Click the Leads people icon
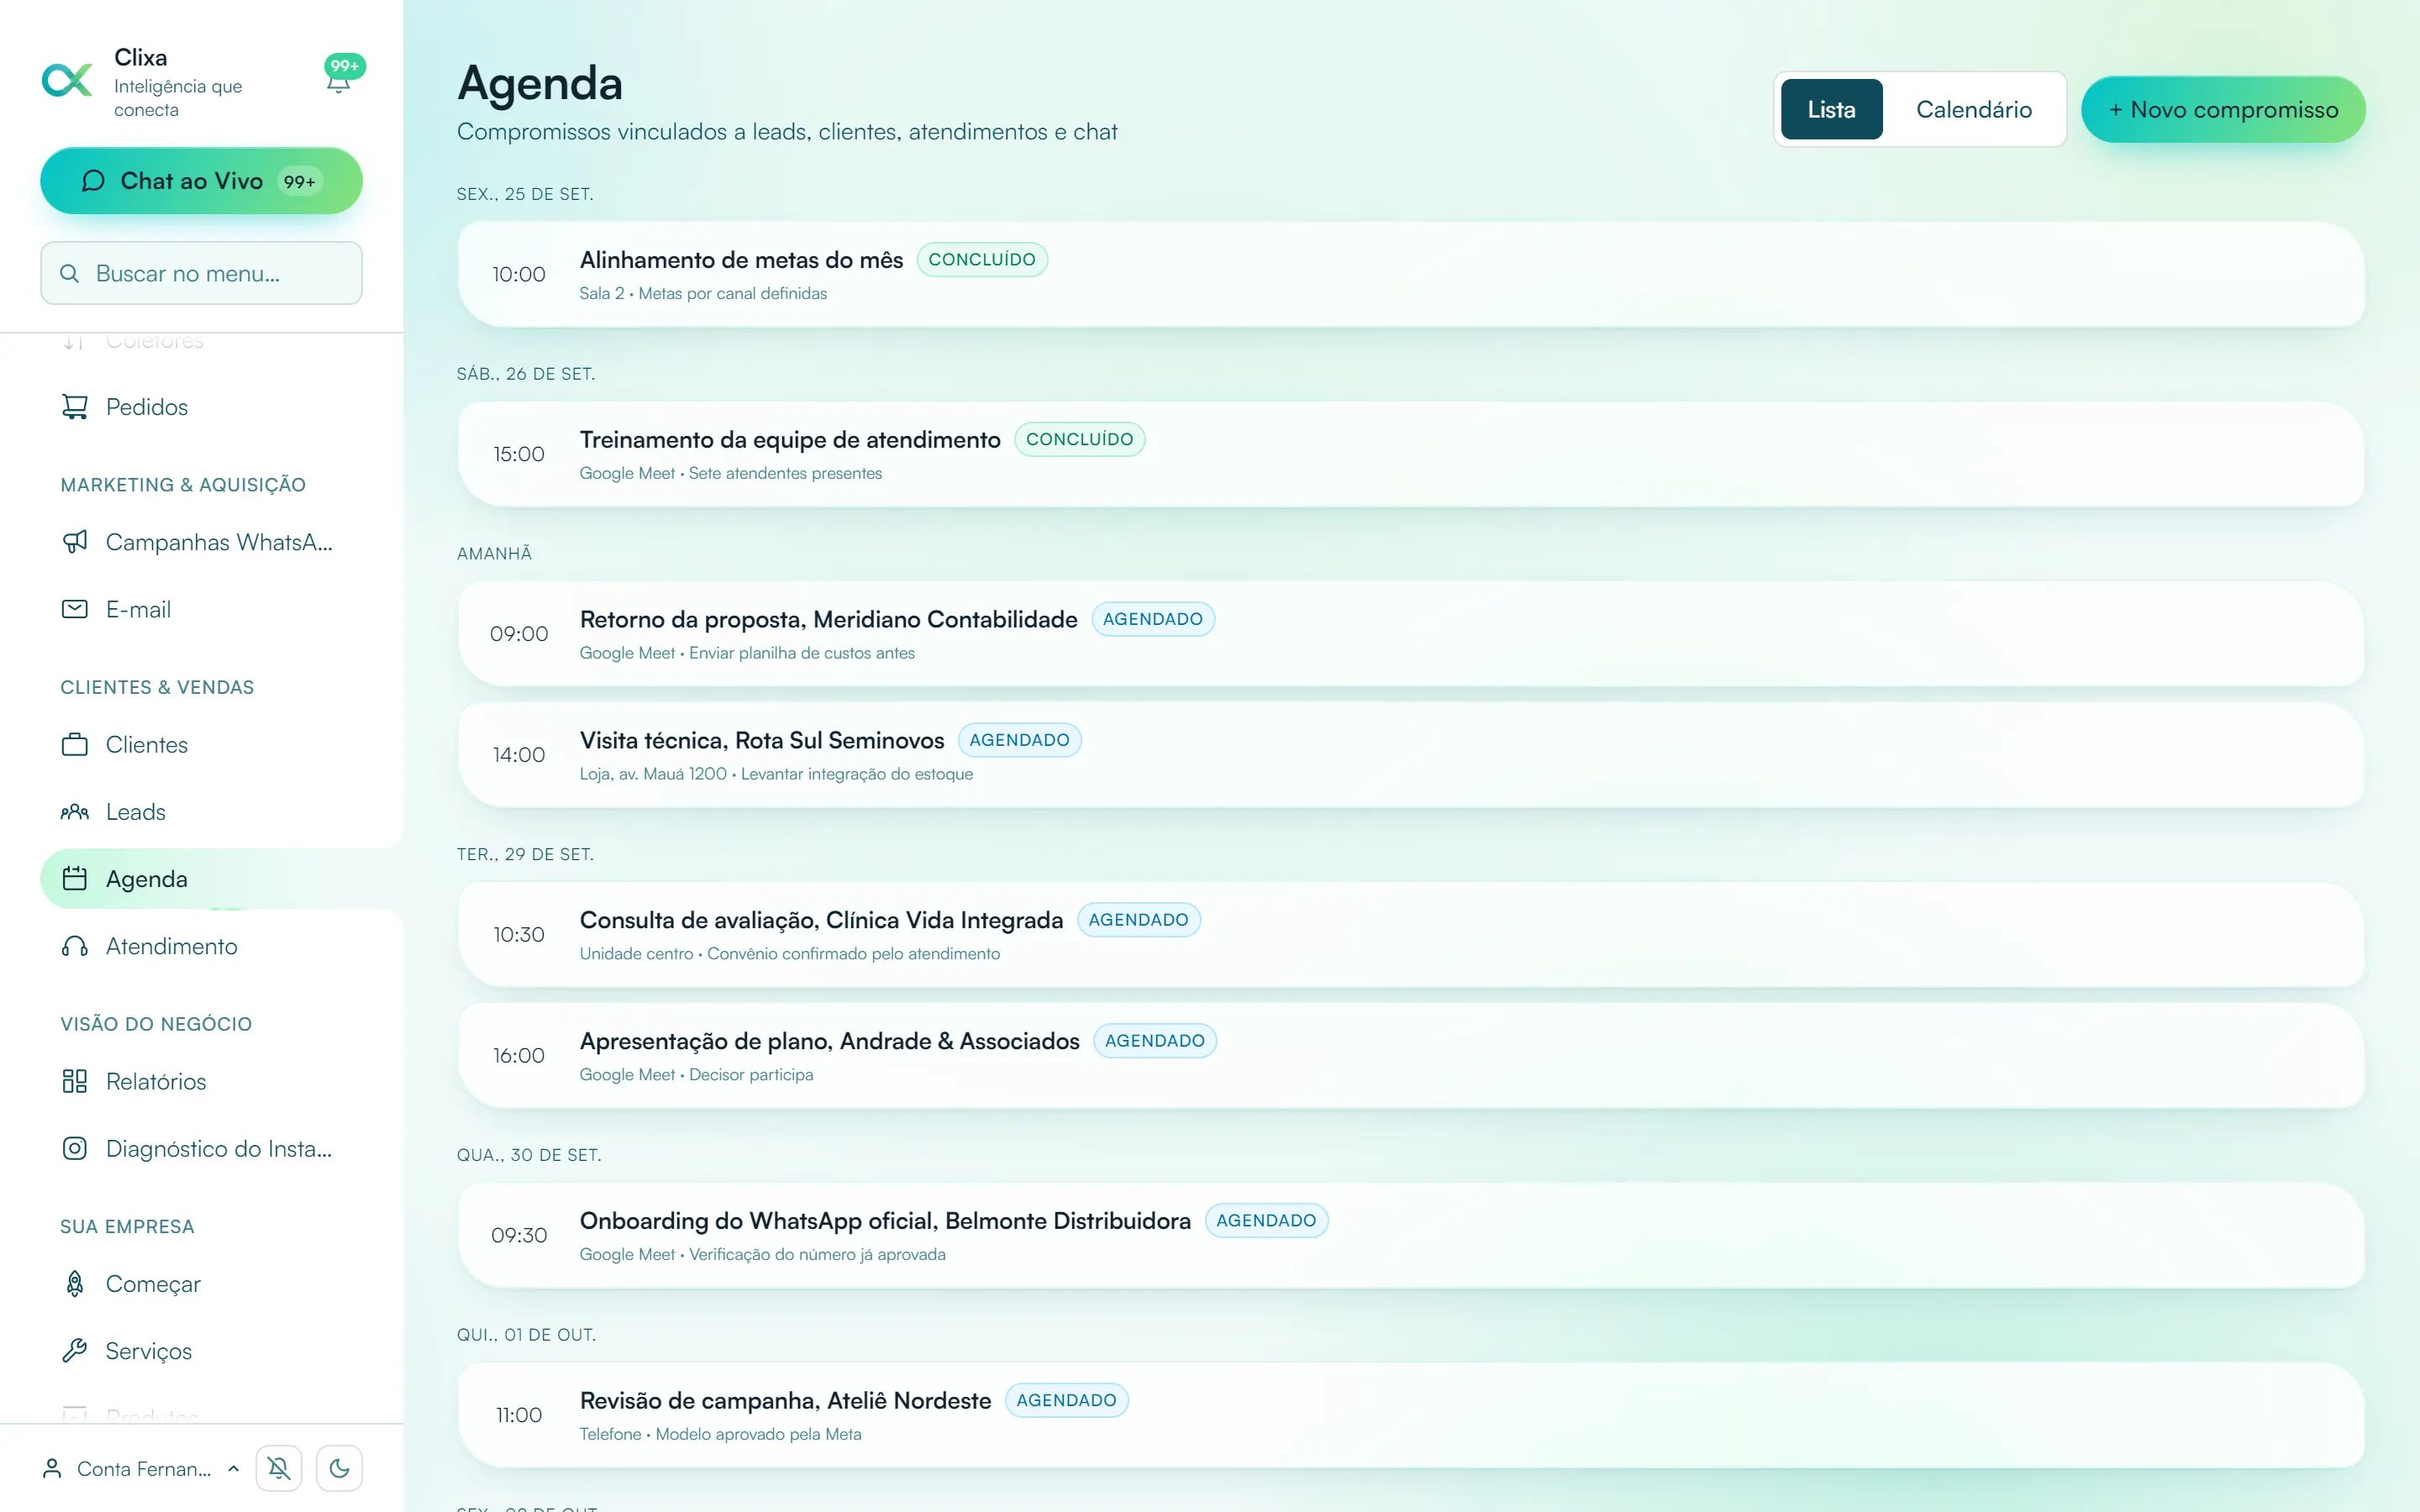2420x1512 pixels. click(x=75, y=812)
